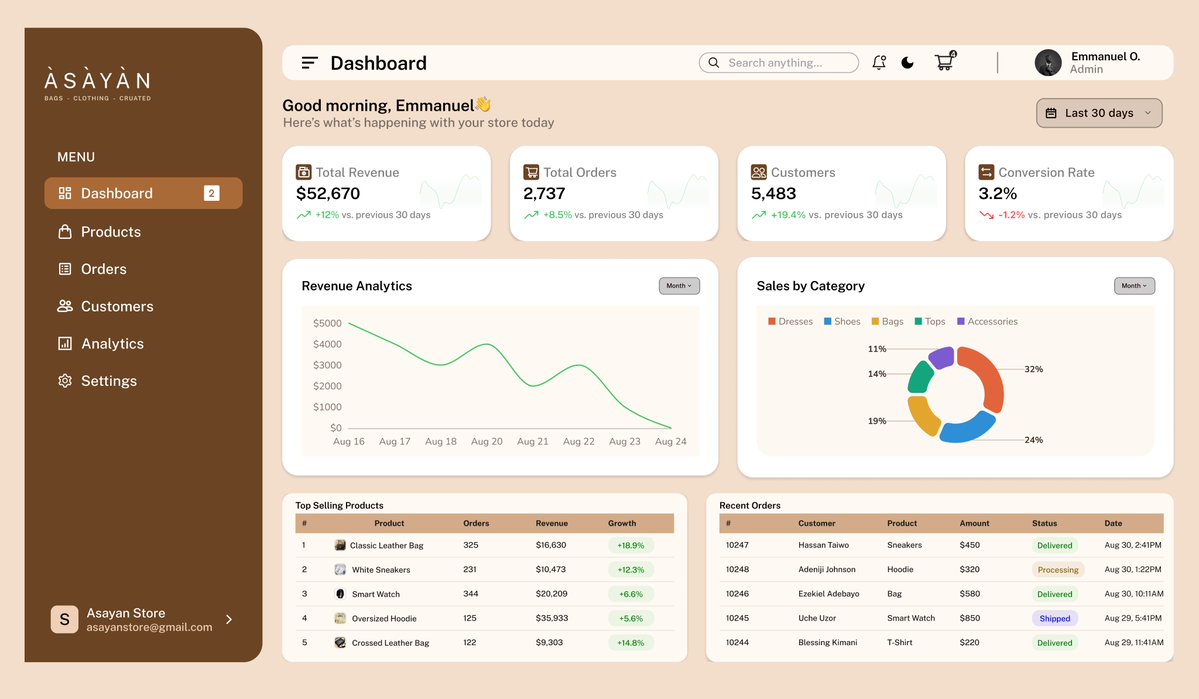The width and height of the screenshot is (1199, 699).
Task: Open the shopping cart icon
Action: 945,61
